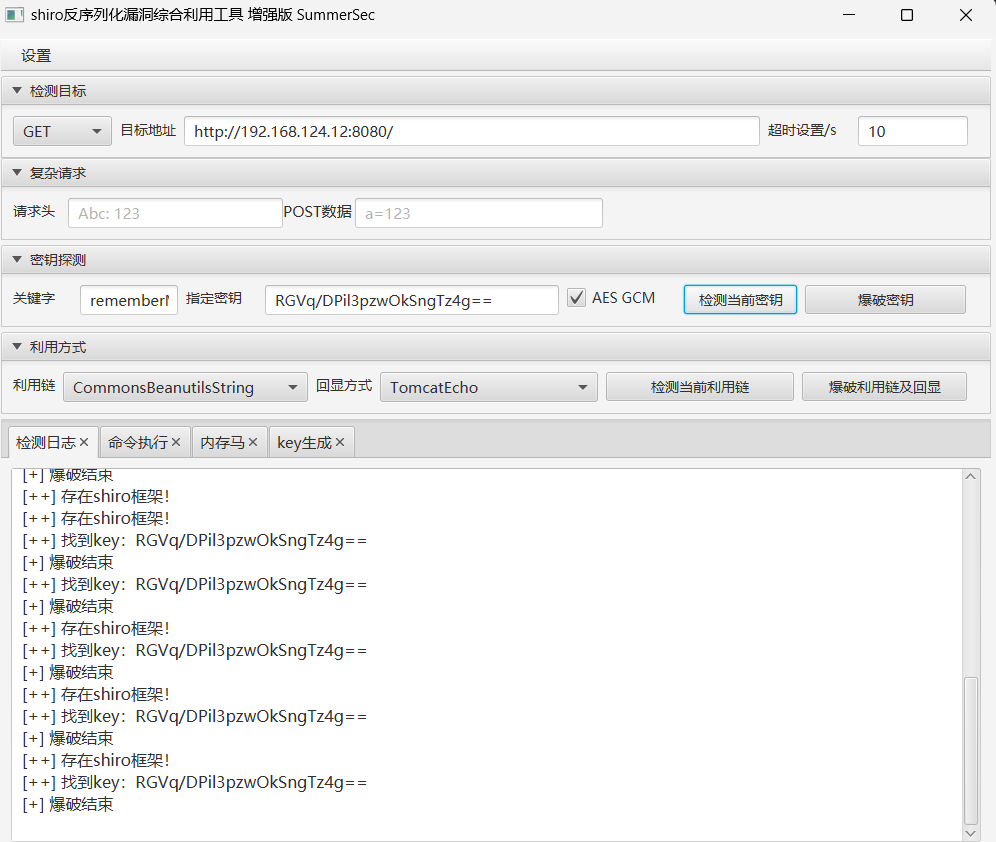
Task: Click the 爆破密钥 button
Action: (x=885, y=300)
